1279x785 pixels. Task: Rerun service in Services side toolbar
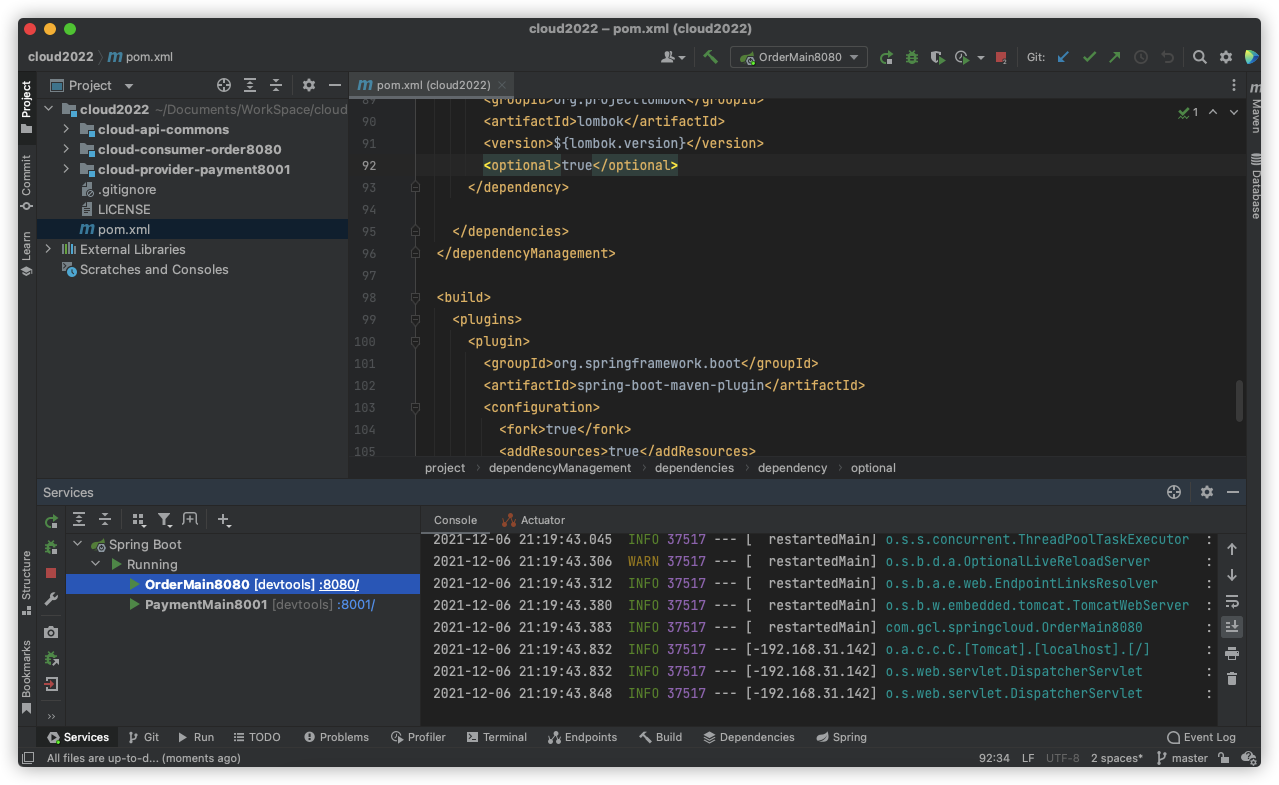click(x=51, y=521)
